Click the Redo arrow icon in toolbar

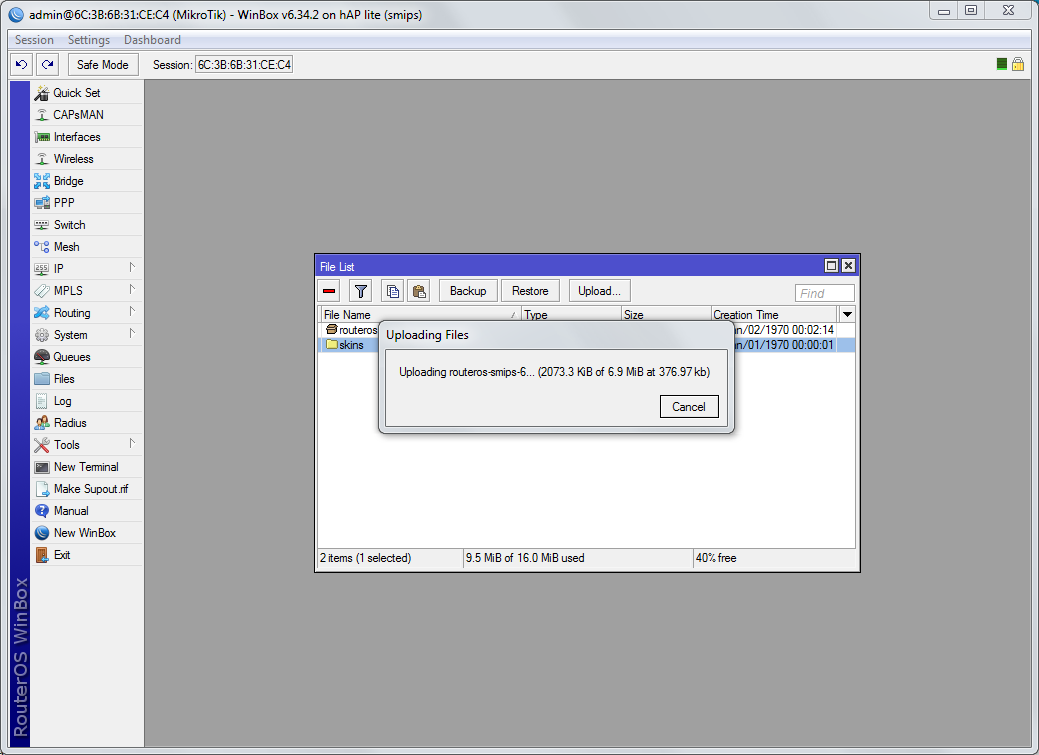(x=47, y=64)
